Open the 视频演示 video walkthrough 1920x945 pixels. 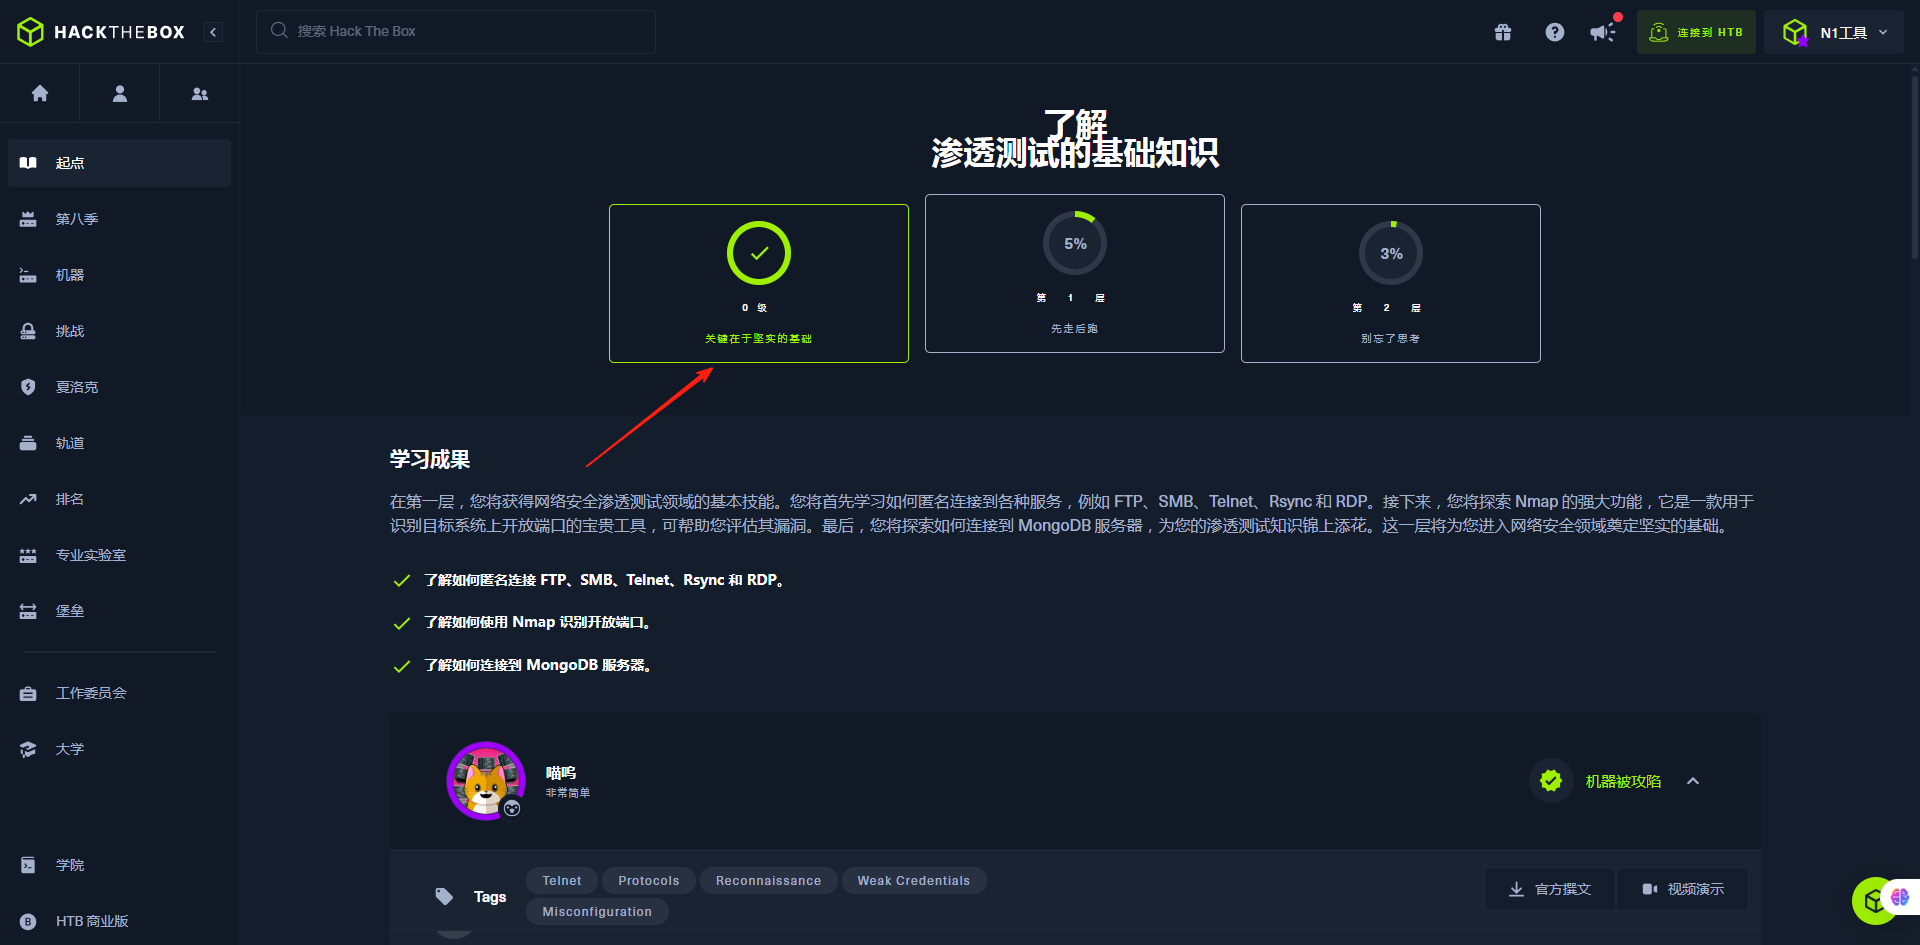[1683, 889]
